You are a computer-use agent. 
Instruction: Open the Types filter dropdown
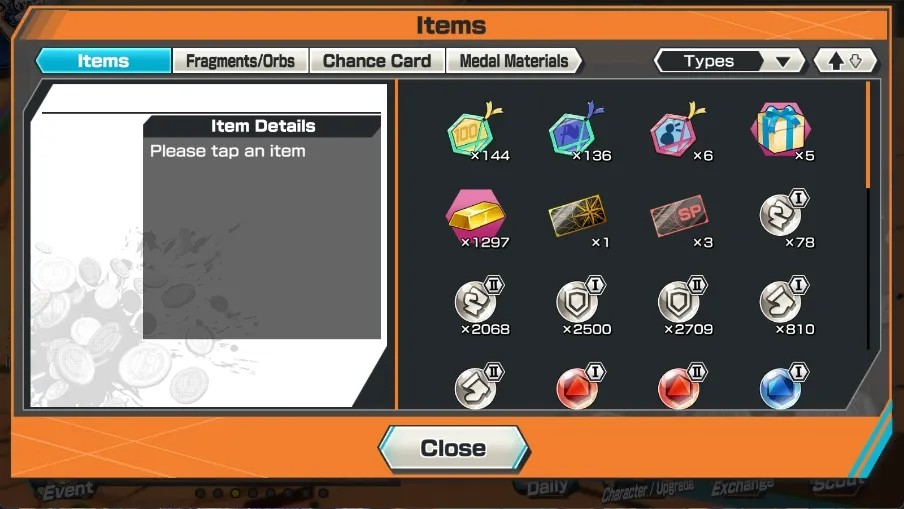pos(729,61)
